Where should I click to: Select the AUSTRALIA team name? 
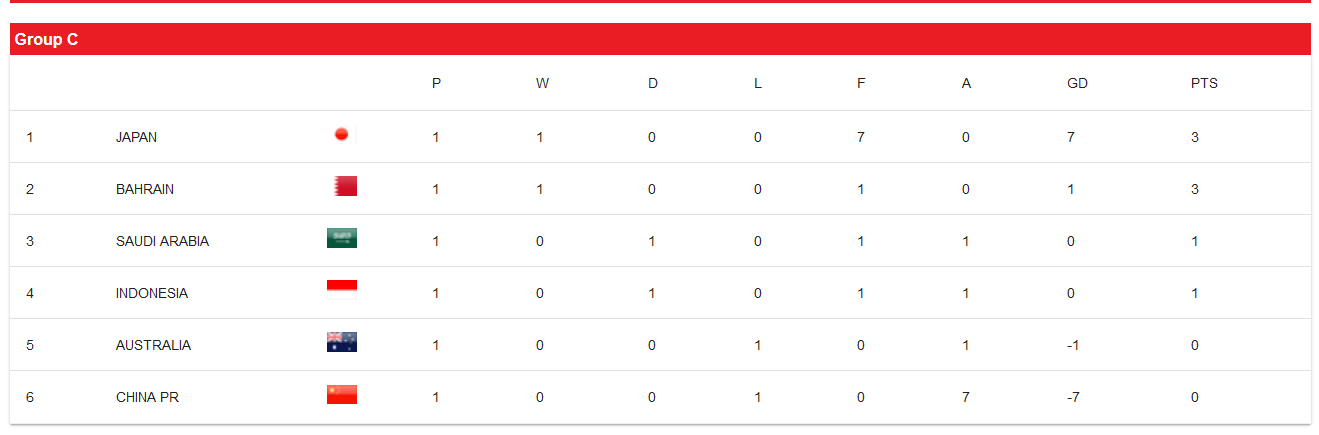[x=153, y=345]
